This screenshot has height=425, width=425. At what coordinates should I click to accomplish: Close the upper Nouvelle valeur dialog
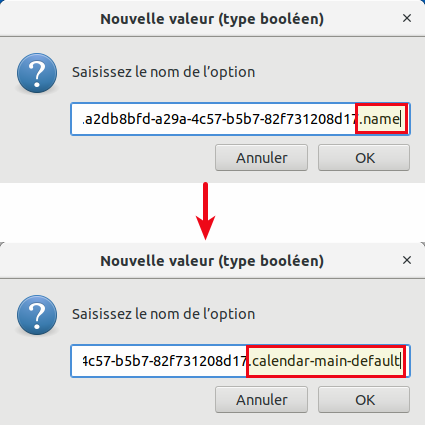(407, 18)
